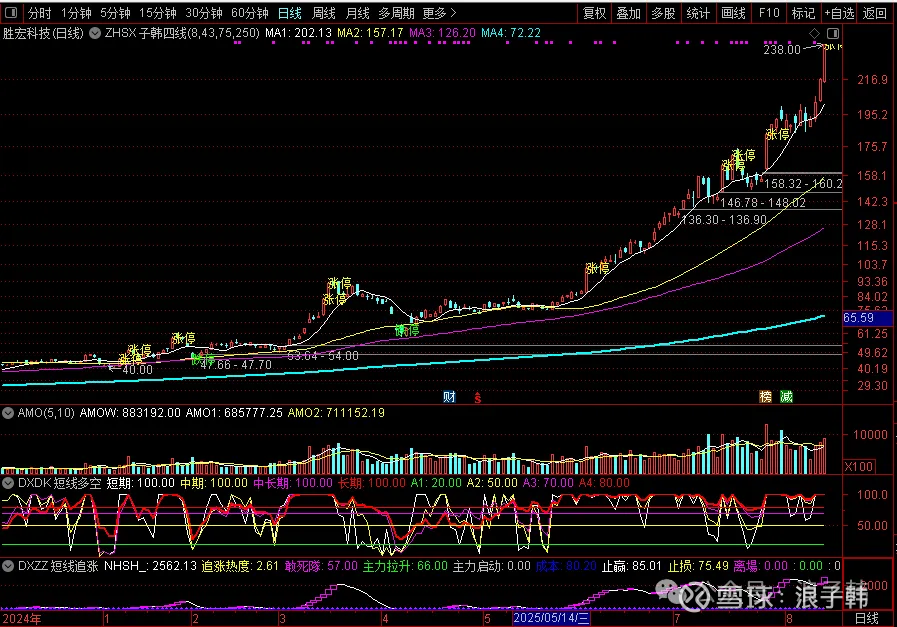Add stock via +自选 button

[x=839, y=13]
